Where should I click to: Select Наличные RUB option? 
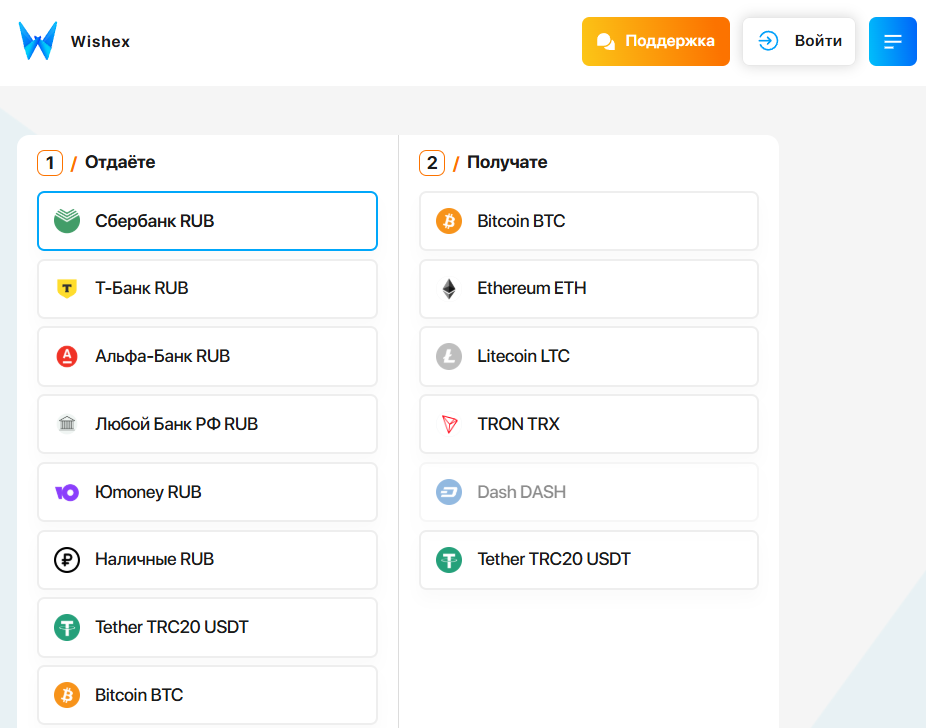[x=207, y=559]
